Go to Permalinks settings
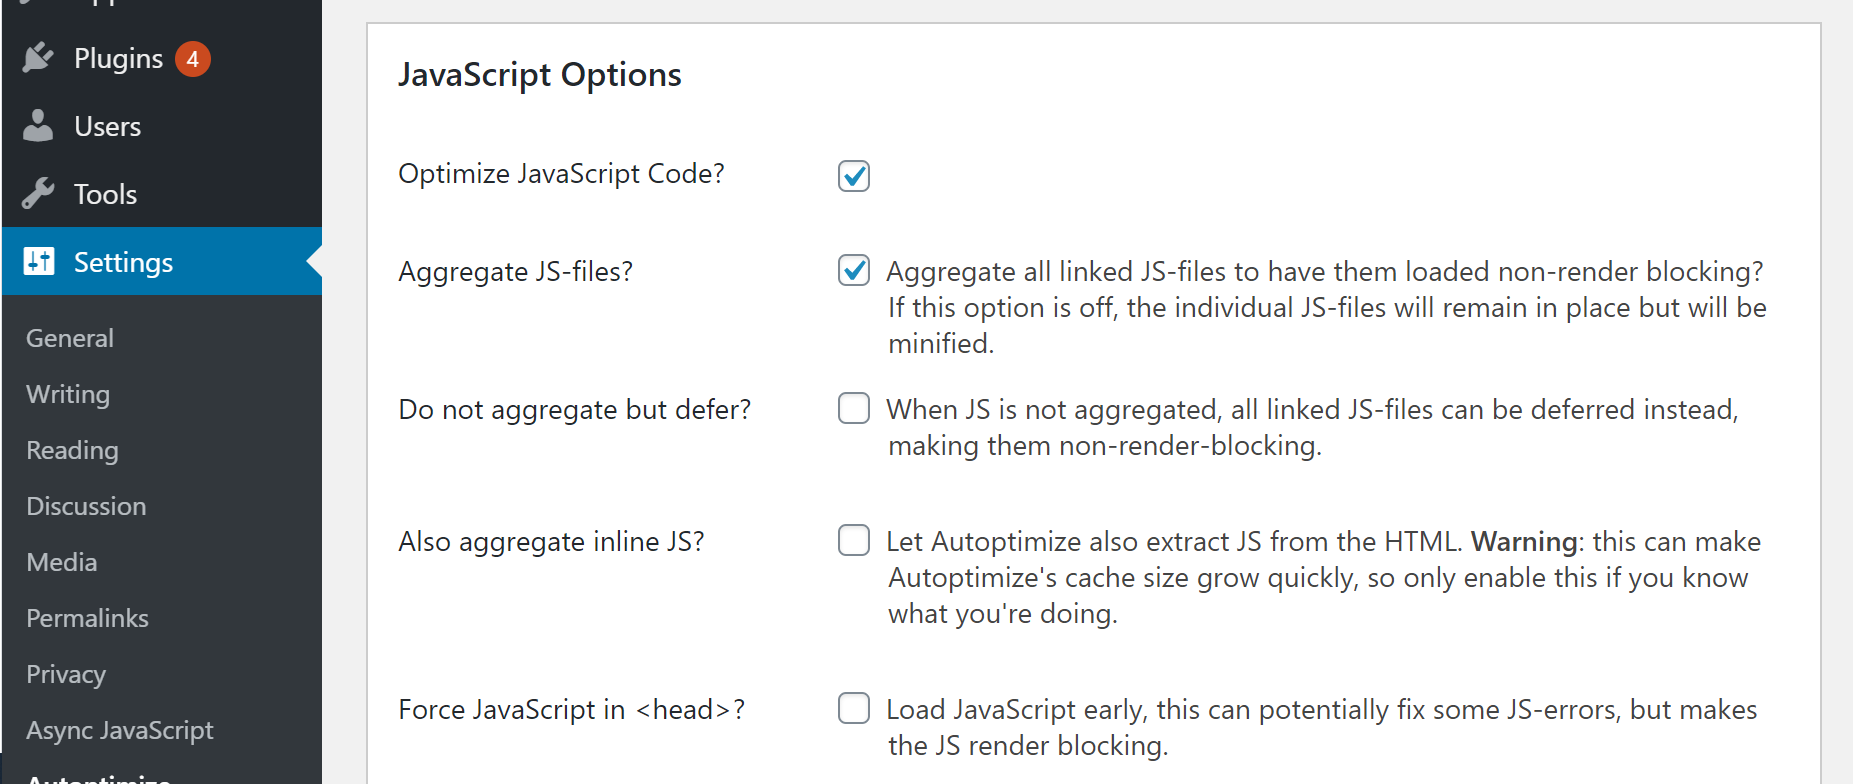The image size is (1853, 784). point(87,618)
